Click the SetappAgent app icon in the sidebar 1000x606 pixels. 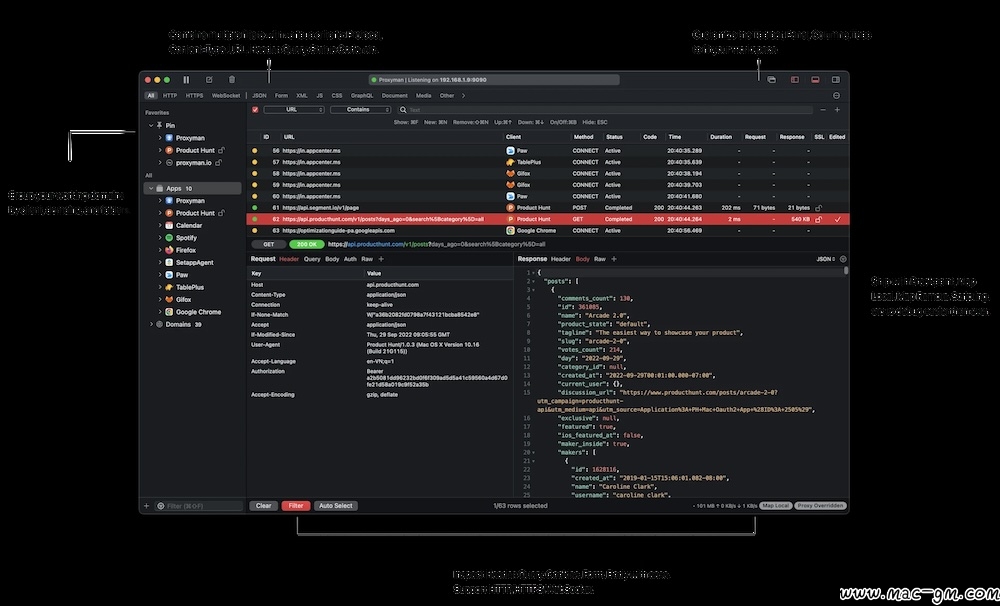pyautogui.click(x=169, y=262)
